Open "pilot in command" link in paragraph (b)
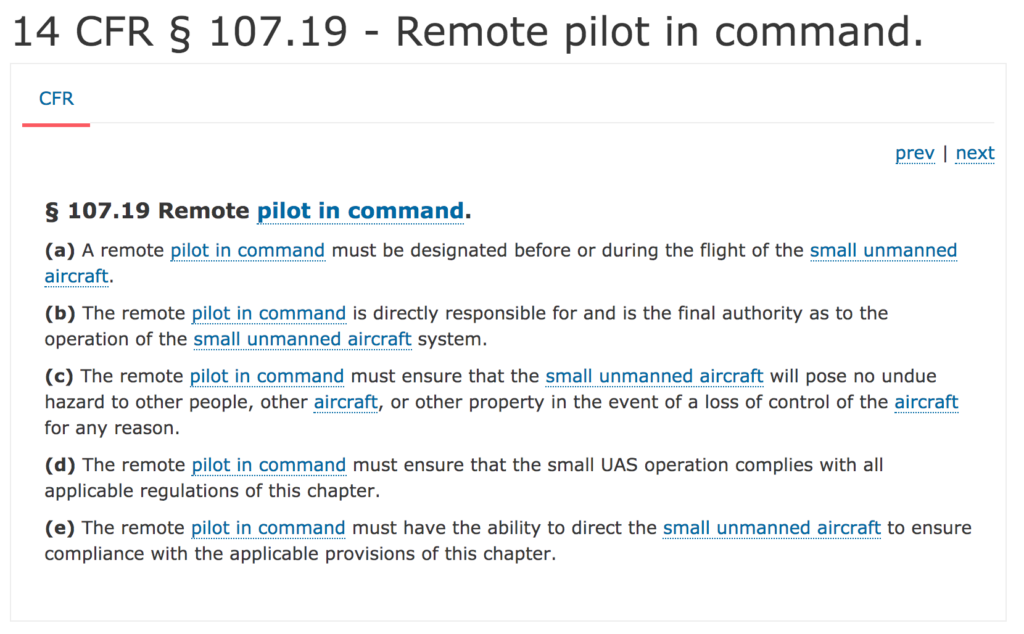Screen dimensions: 1024x634 [x=269, y=313]
